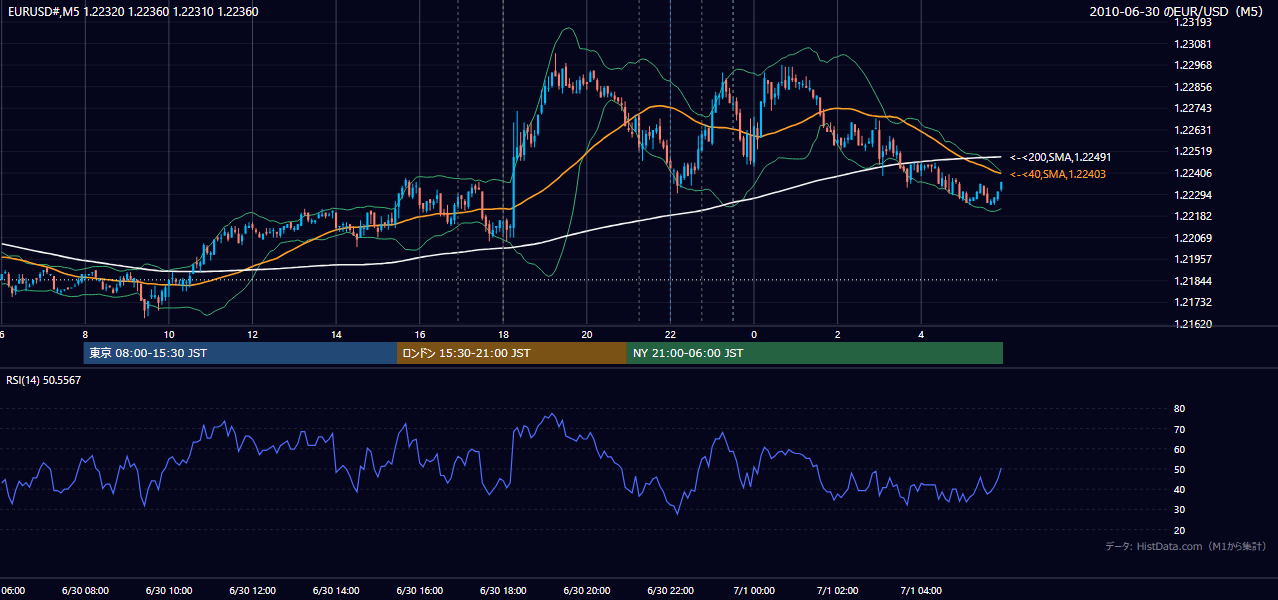
Task: Click the 6/30 18:00 bottom time label
Action: pyautogui.click(x=503, y=590)
